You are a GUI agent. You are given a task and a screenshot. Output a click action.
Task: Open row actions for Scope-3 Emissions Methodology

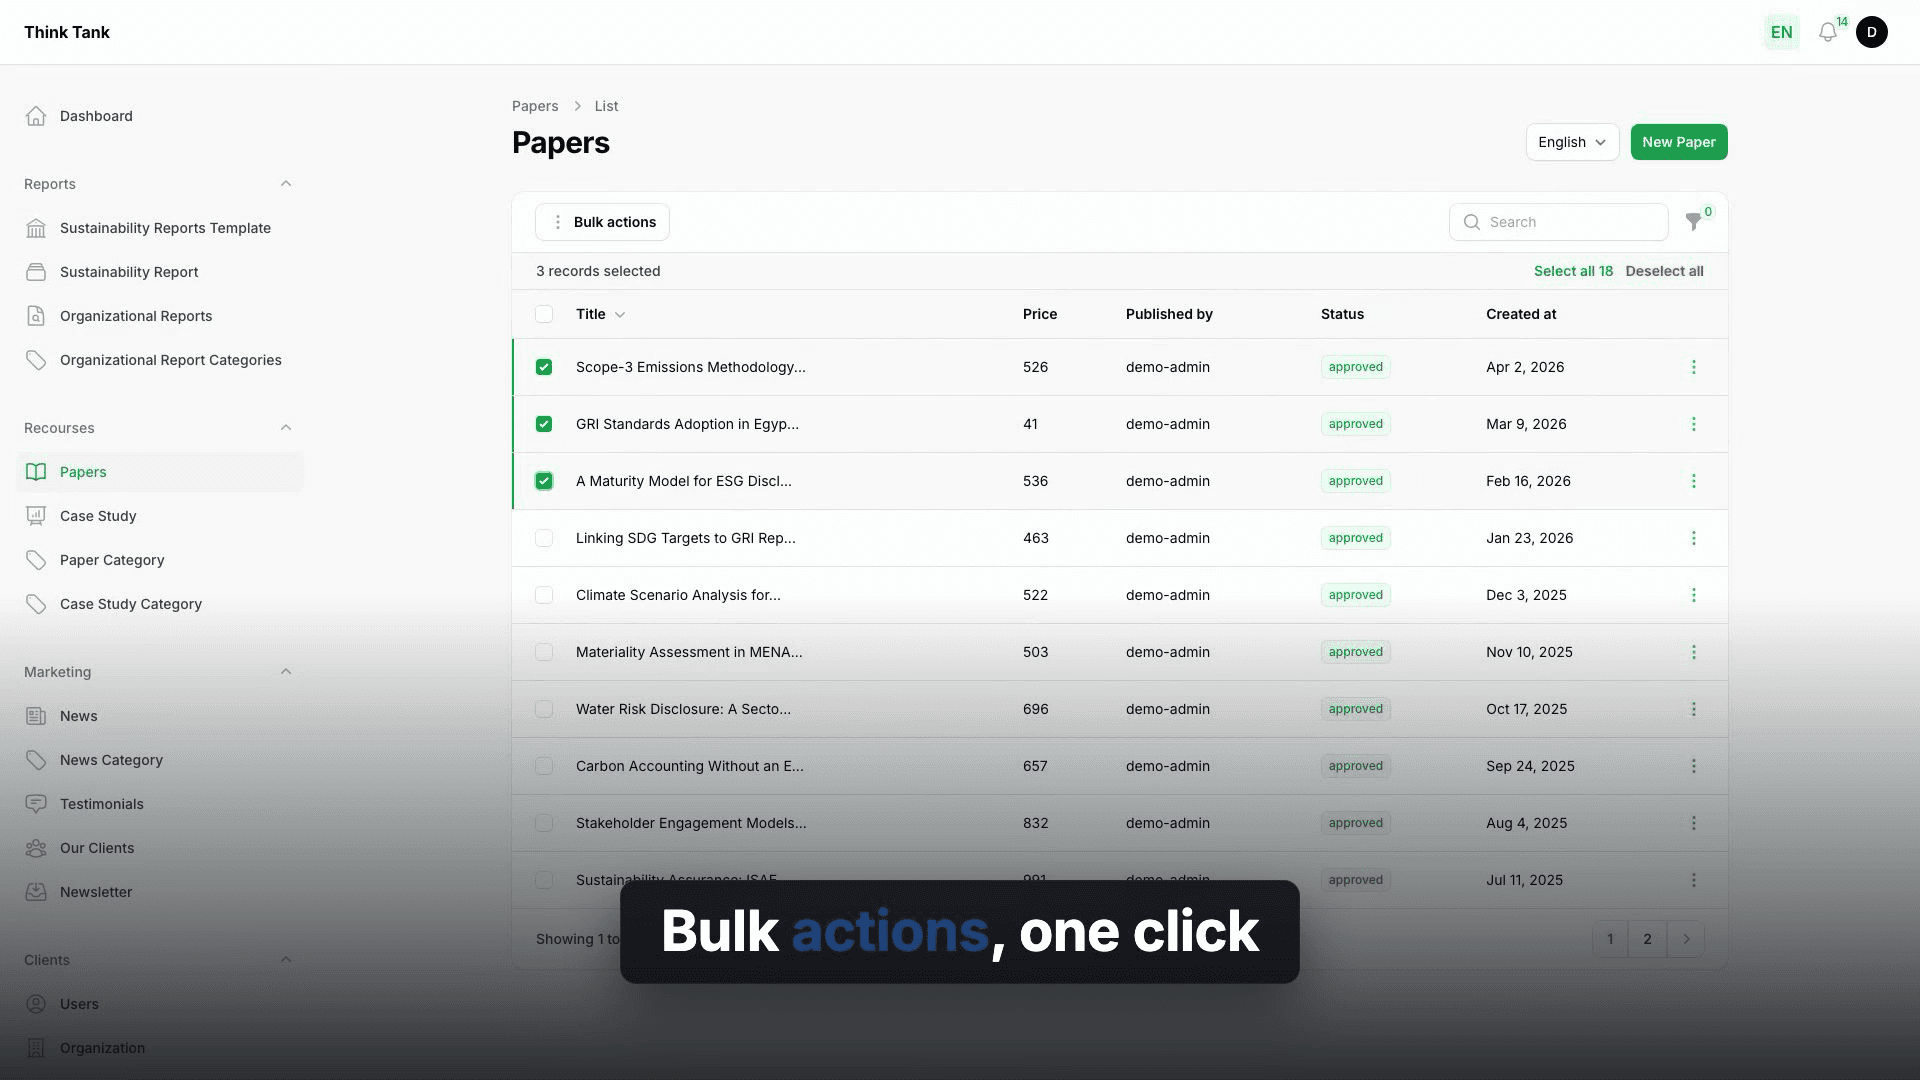click(1693, 367)
